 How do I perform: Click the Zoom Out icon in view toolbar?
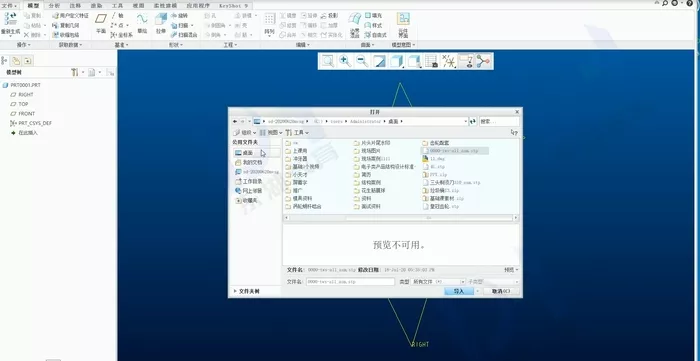click(x=362, y=61)
